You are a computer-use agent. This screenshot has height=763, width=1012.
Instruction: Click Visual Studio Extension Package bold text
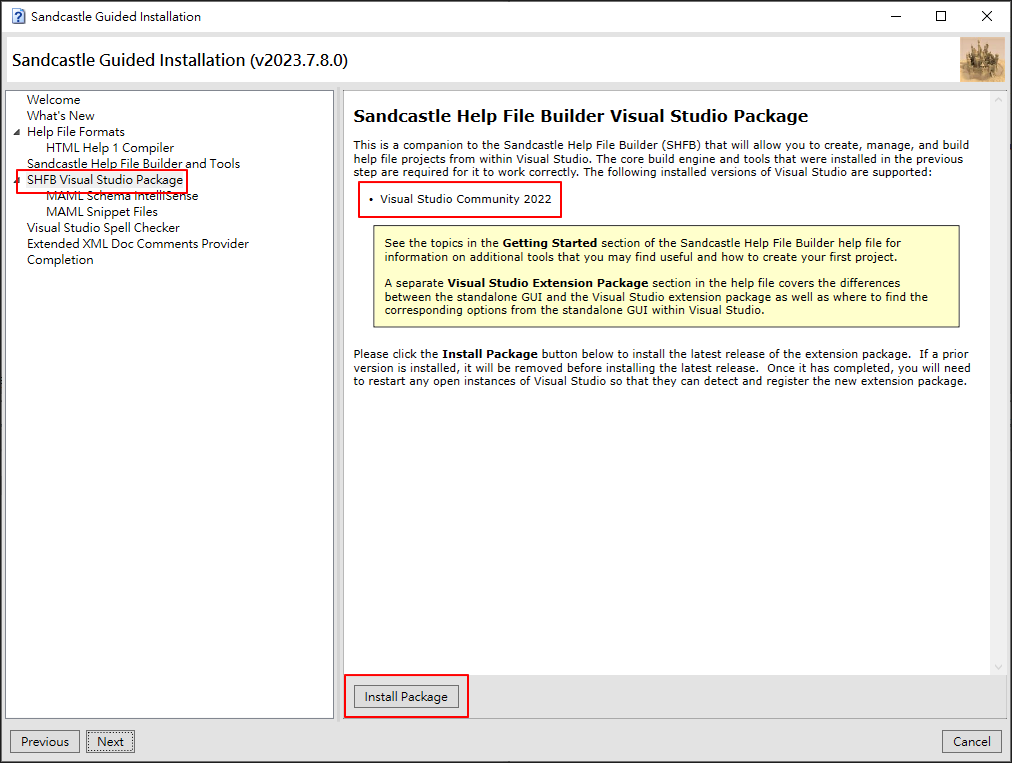[547, 283]
